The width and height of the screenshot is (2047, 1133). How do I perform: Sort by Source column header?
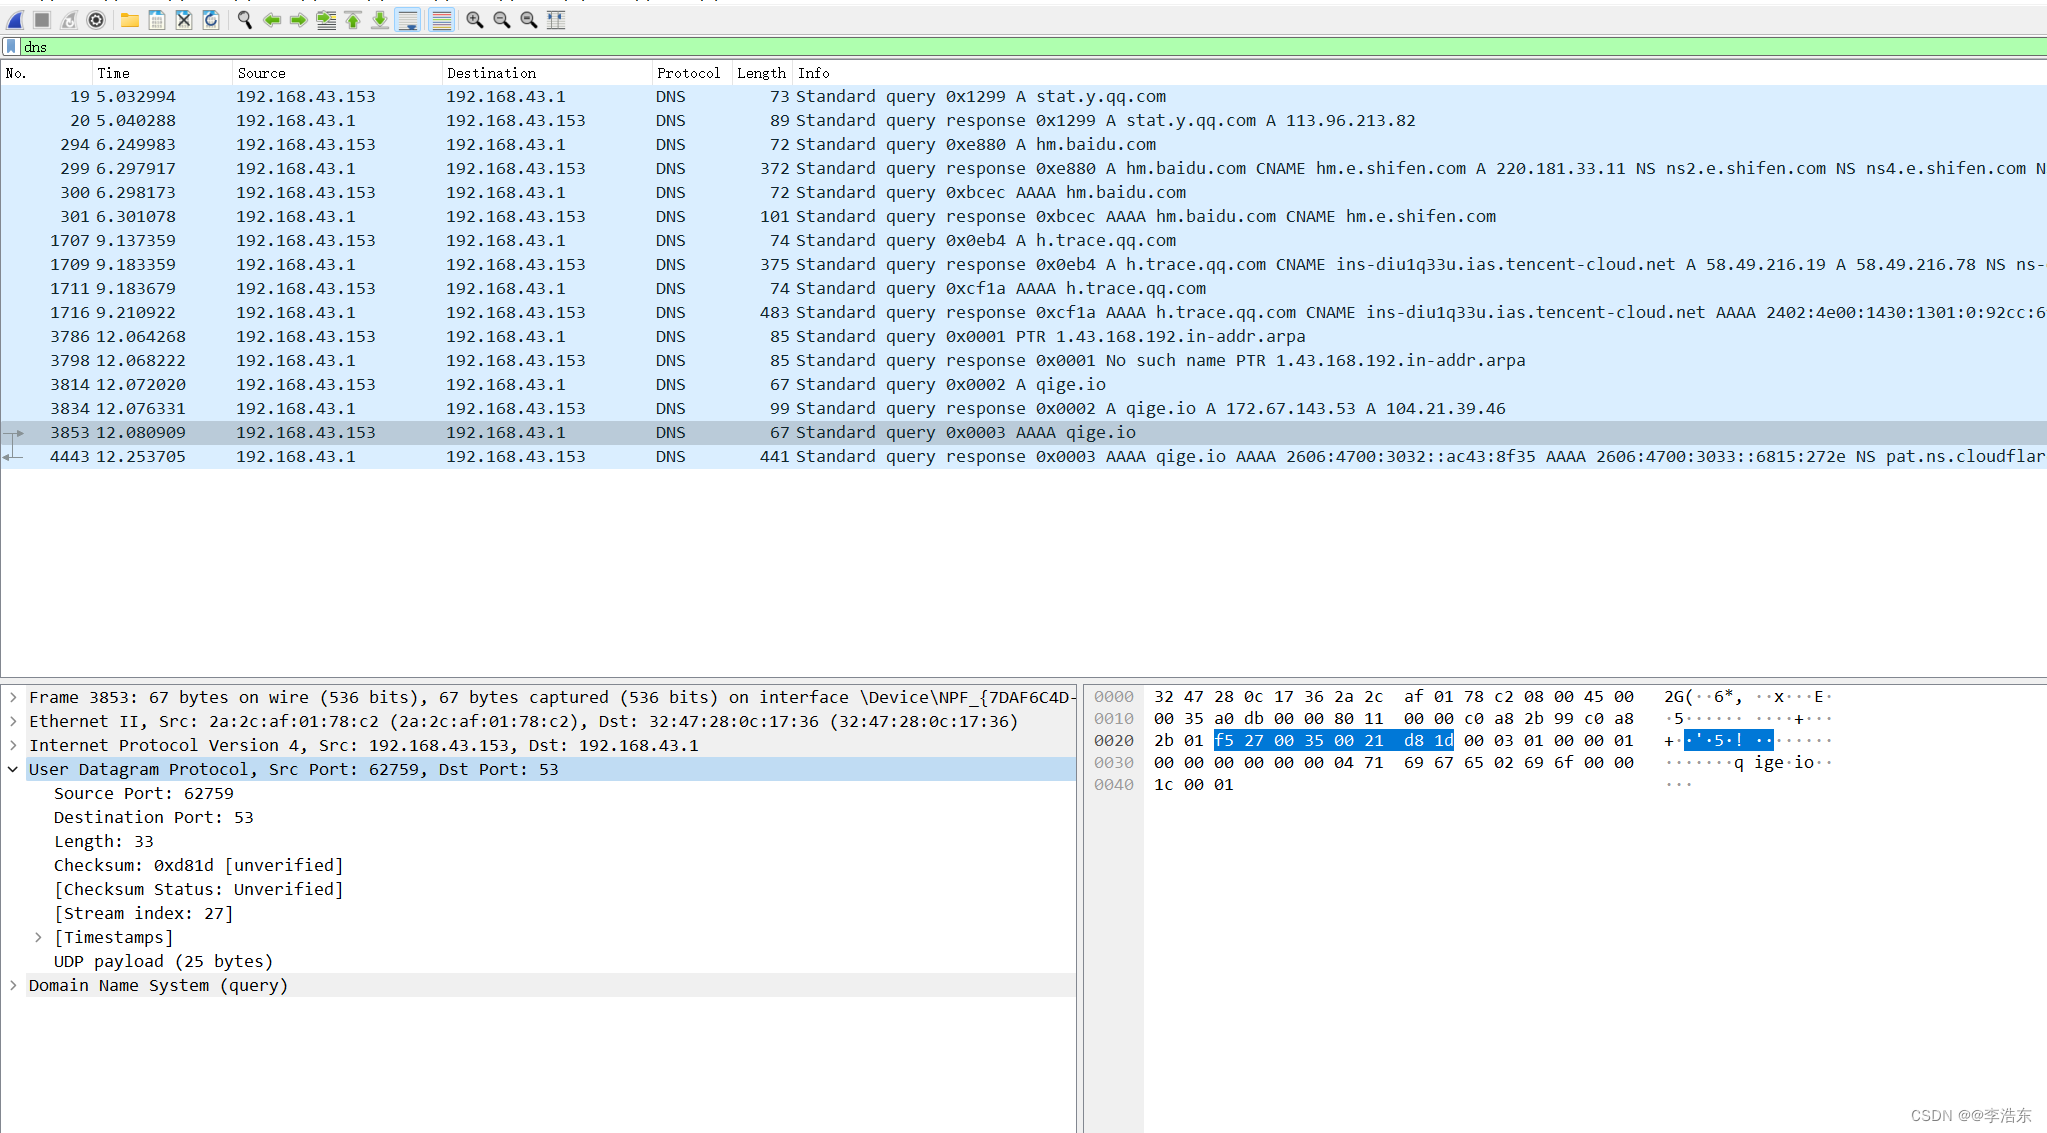[x=337, y=73]
